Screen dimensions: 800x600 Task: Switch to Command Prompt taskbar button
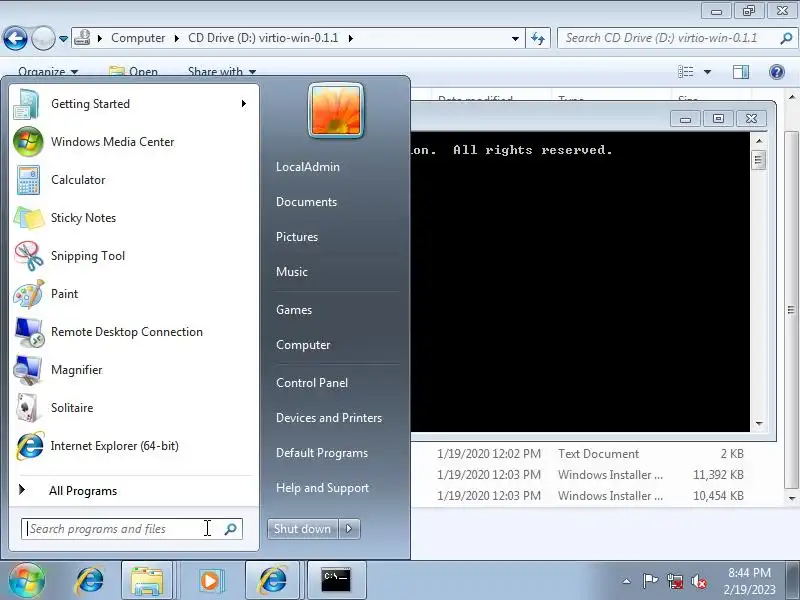click(336, 580)
